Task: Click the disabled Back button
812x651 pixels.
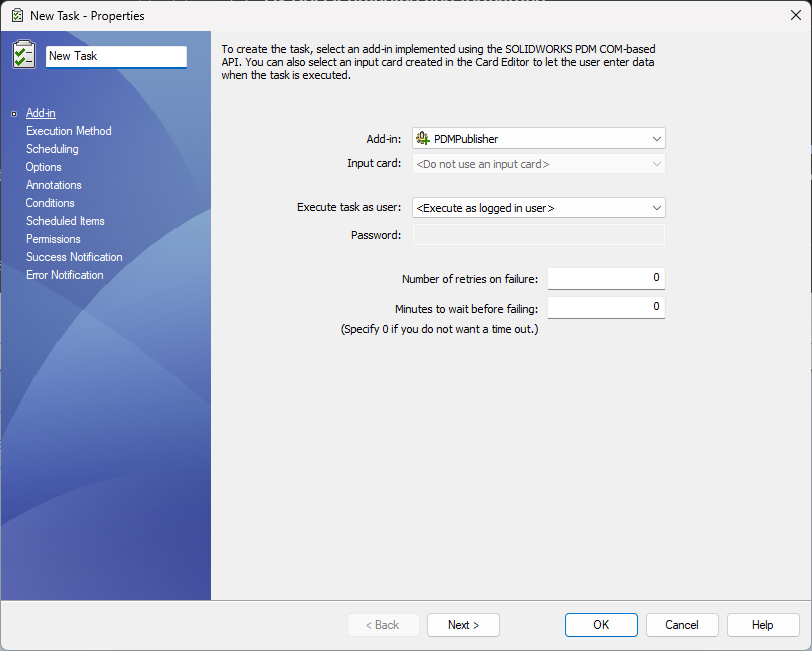Action: (x=383, y=625)
